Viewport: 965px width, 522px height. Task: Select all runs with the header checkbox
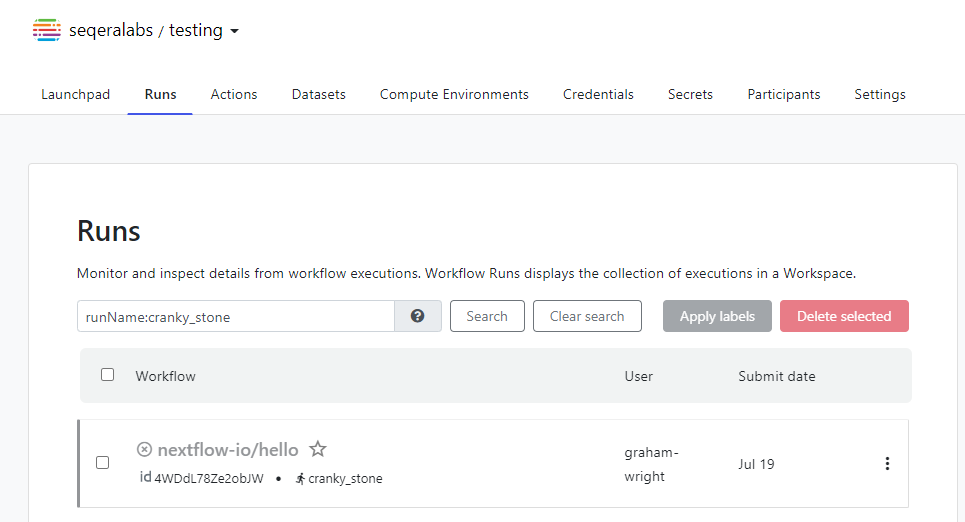pos(108,375)
